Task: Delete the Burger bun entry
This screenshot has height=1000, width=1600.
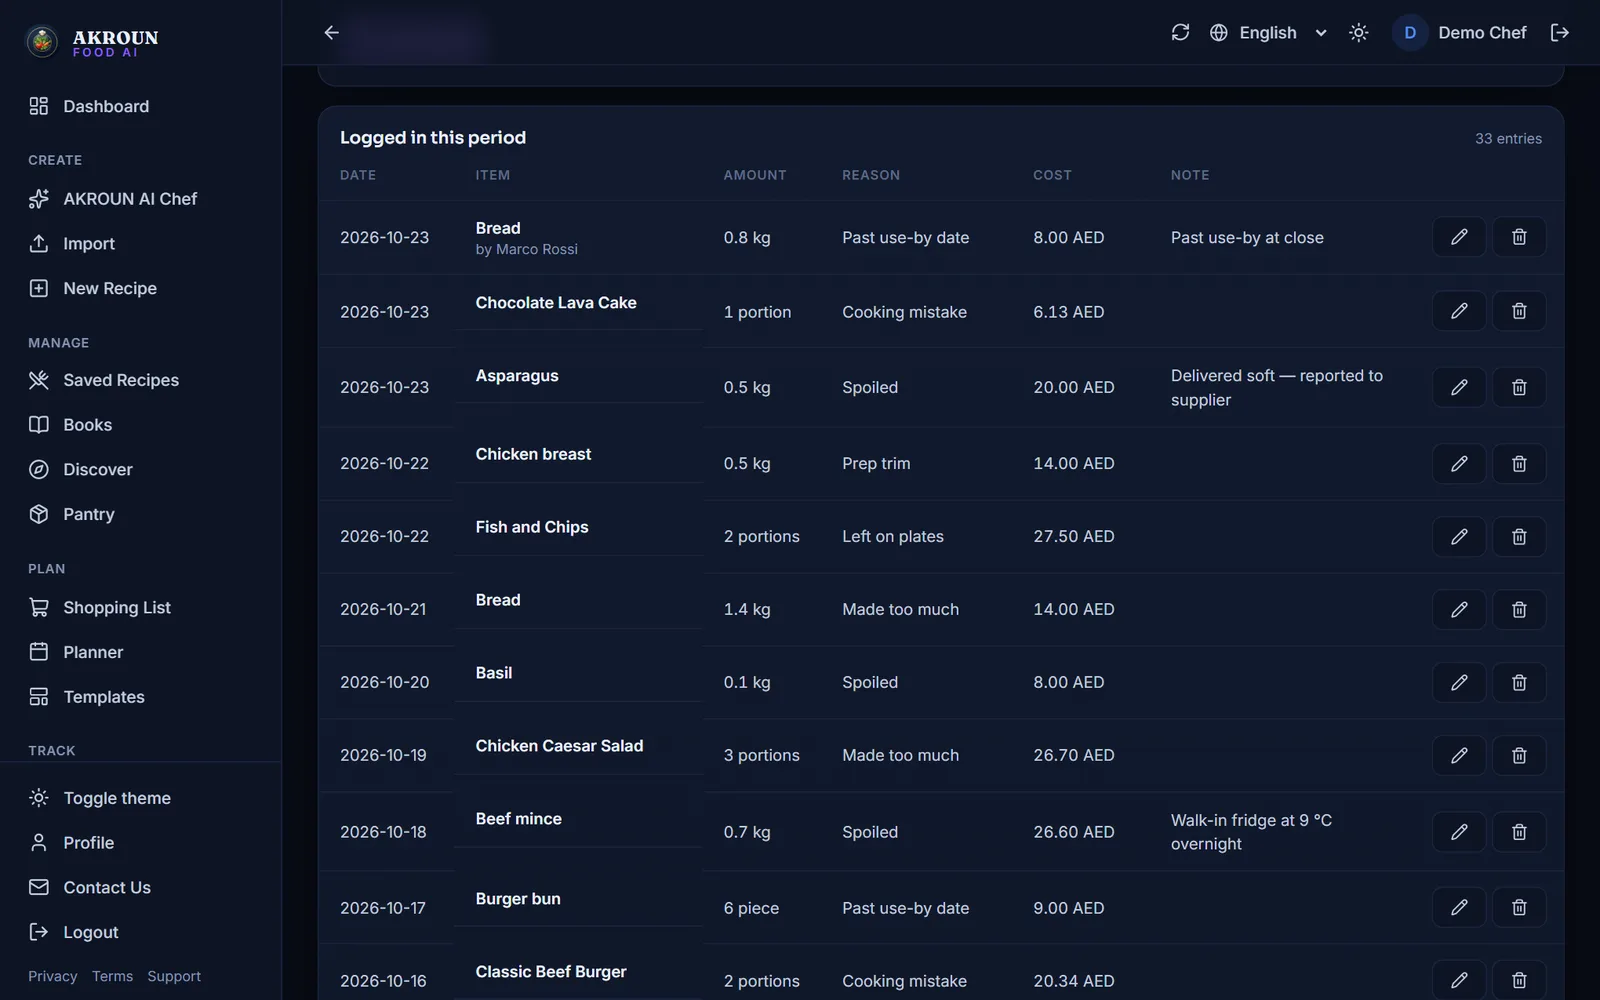Action: click(1519, 907)
